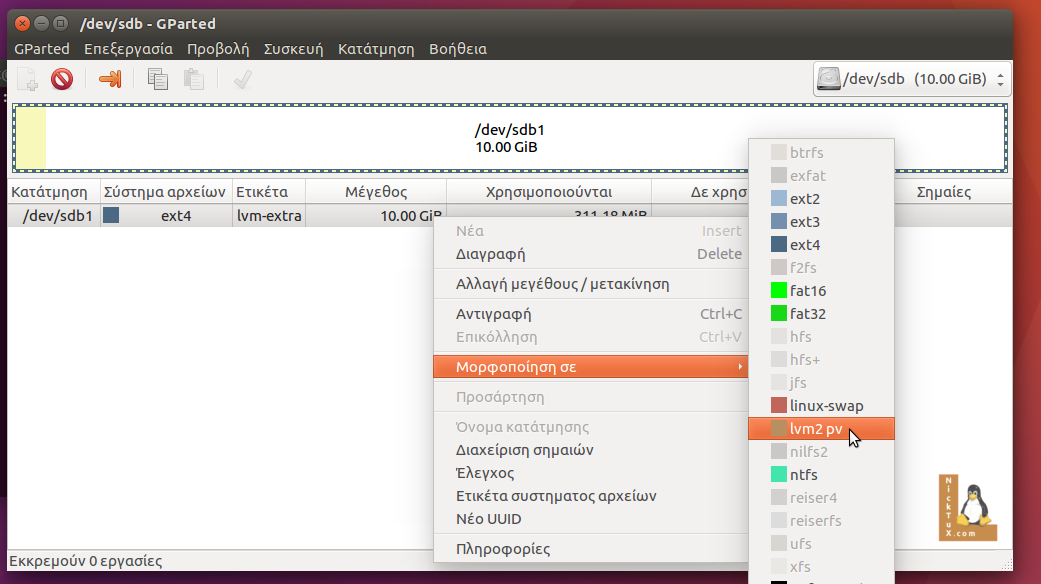Select Αλλαγή μεγέθους / μετακίνηση option
Image resolution: width=1041 pixels, height=584 pixels.
click(562, 284)
